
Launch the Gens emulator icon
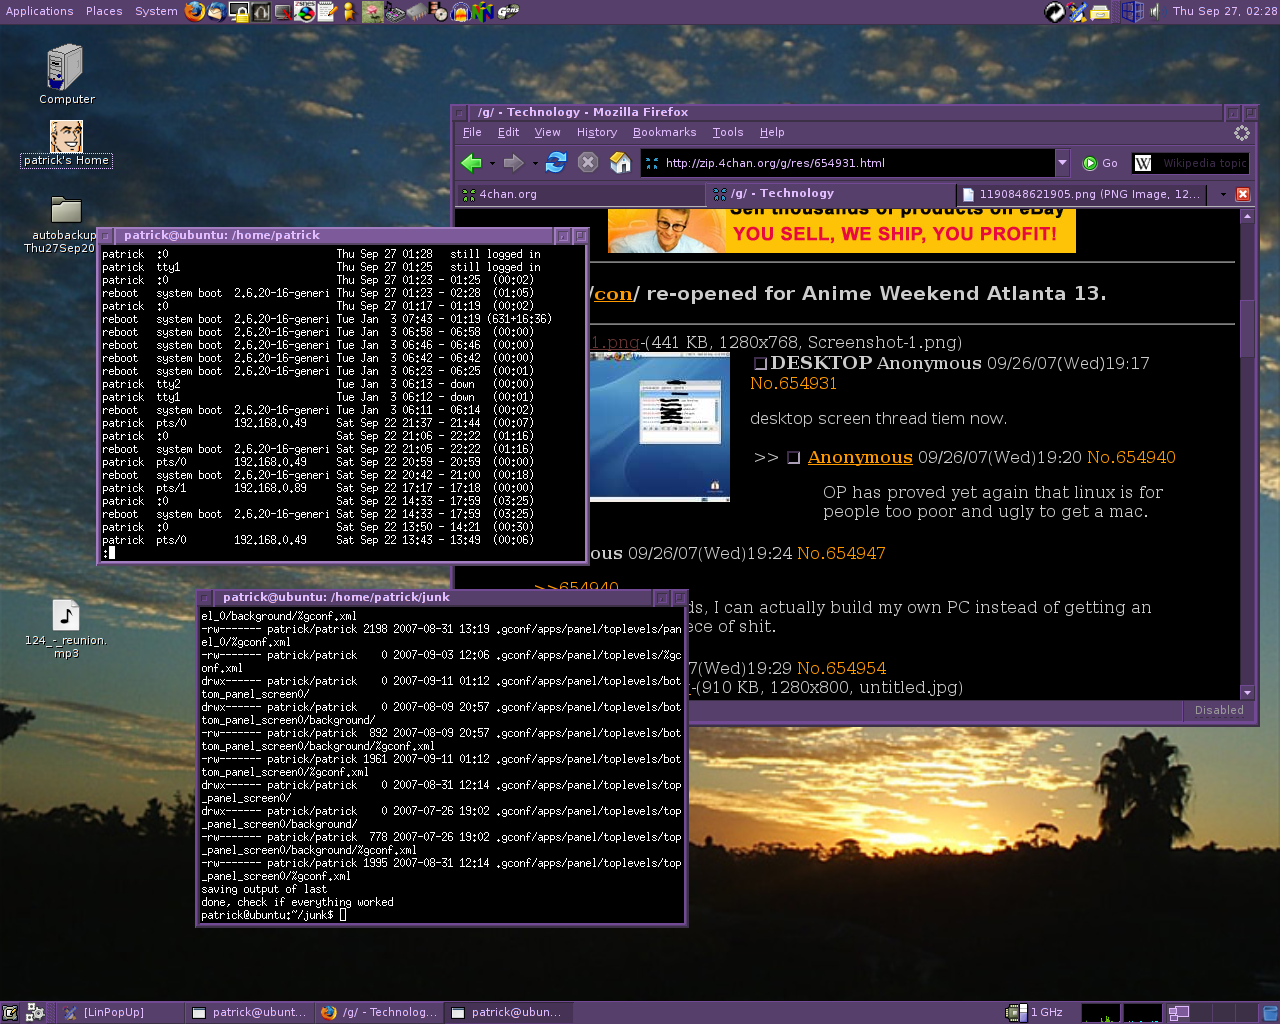pos(508,12)
